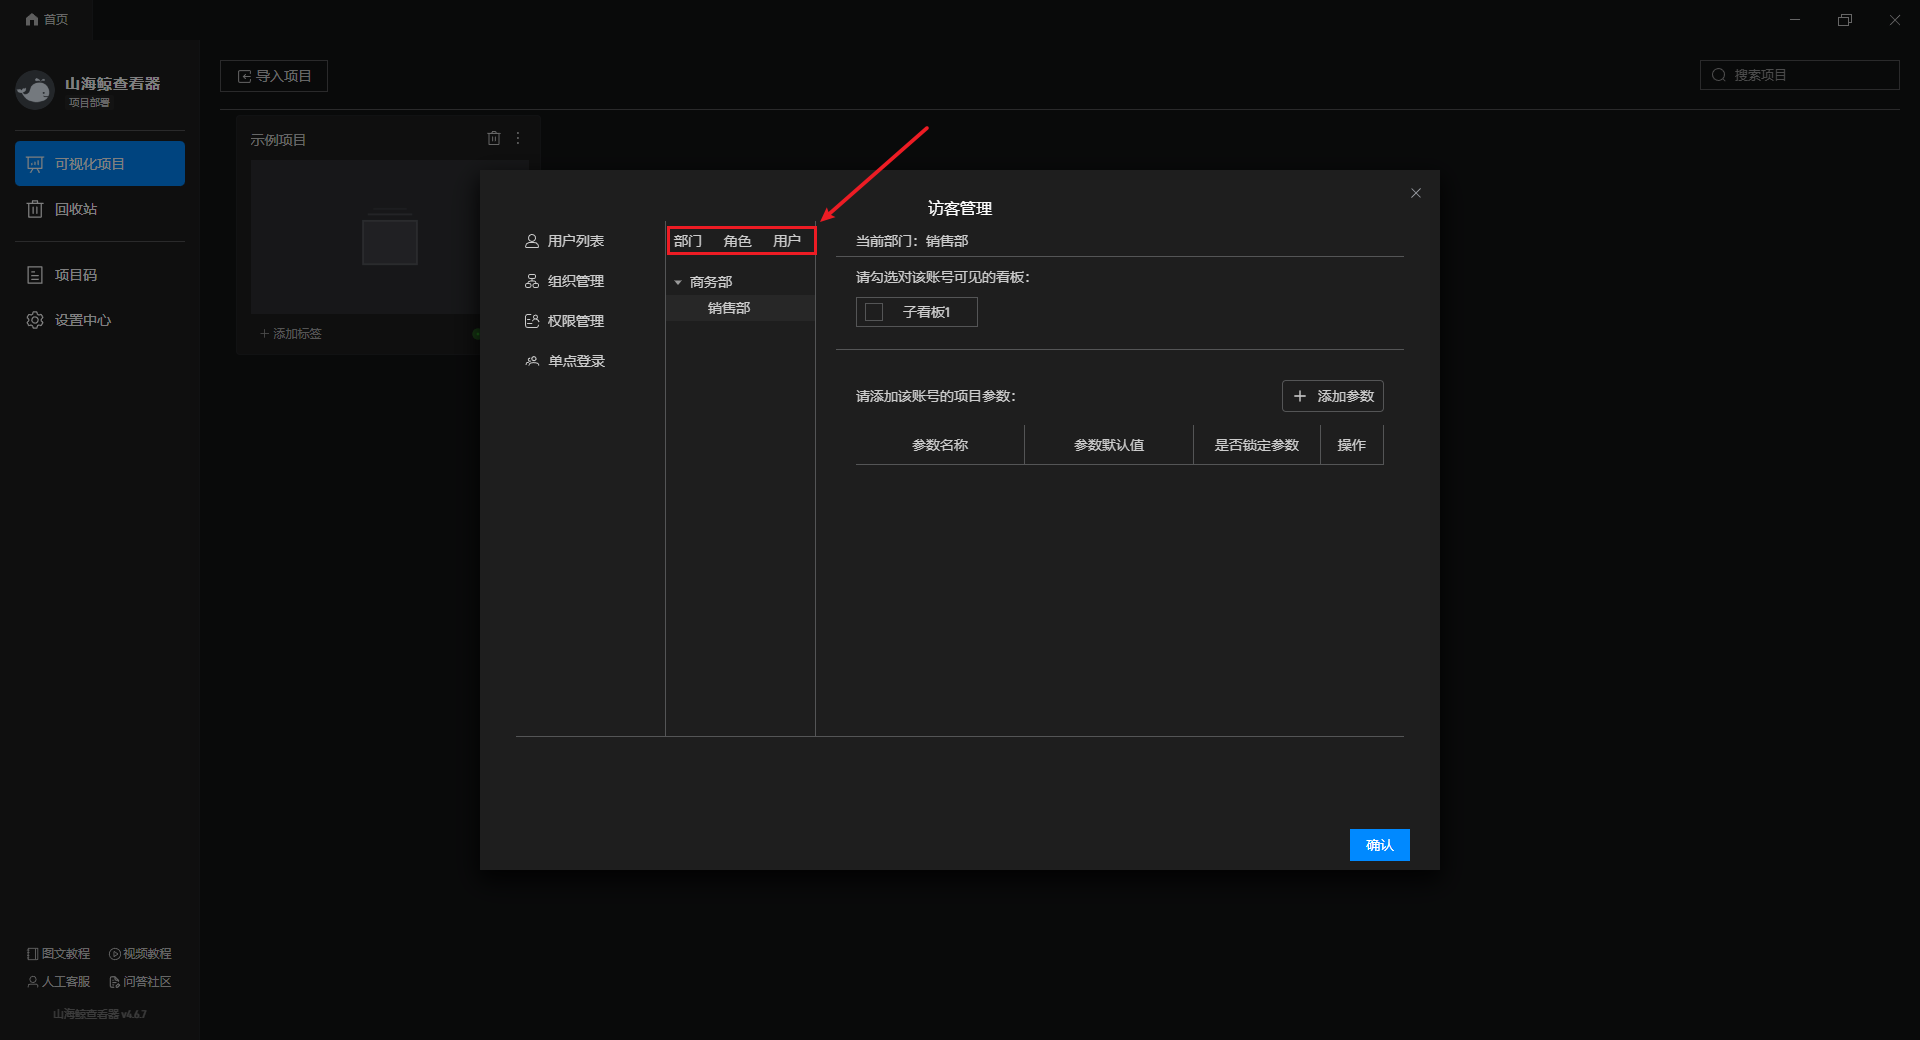1920x1040 pixels.
Task: Close the 访客管理 dialog
Action: (x=1415, y=193)
